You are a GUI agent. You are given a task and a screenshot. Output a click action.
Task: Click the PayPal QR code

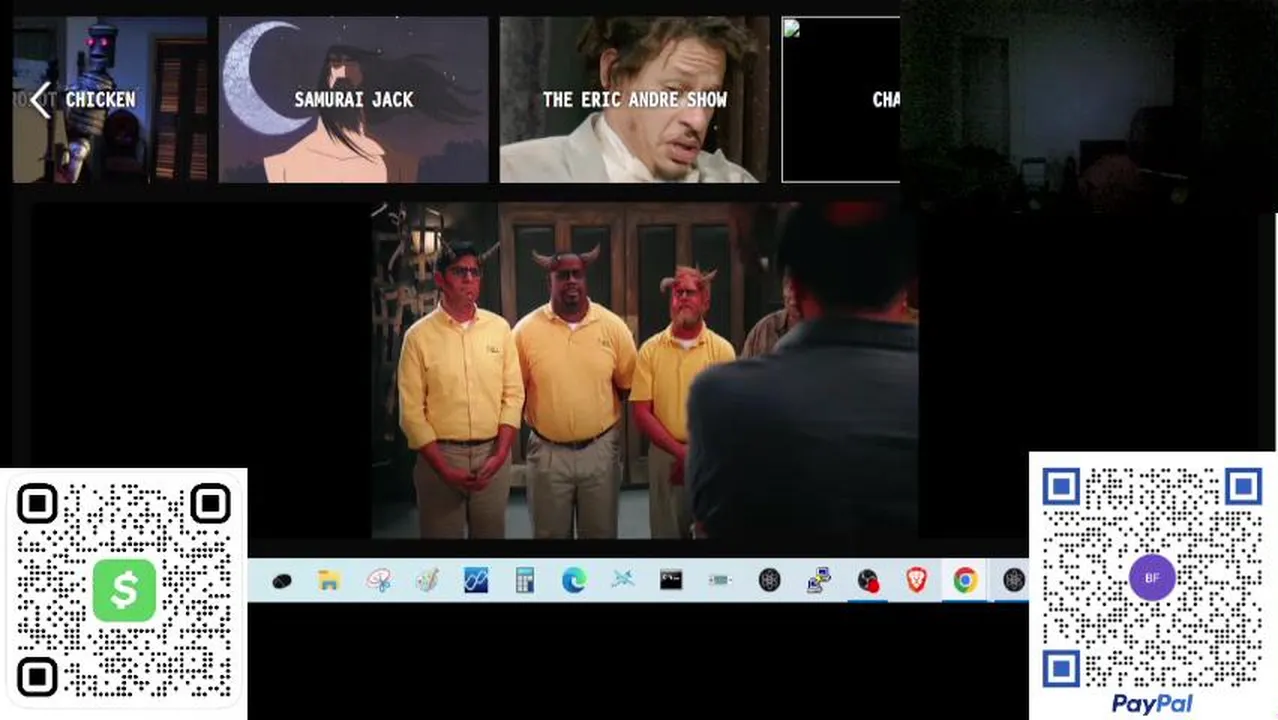point(1152,578)
